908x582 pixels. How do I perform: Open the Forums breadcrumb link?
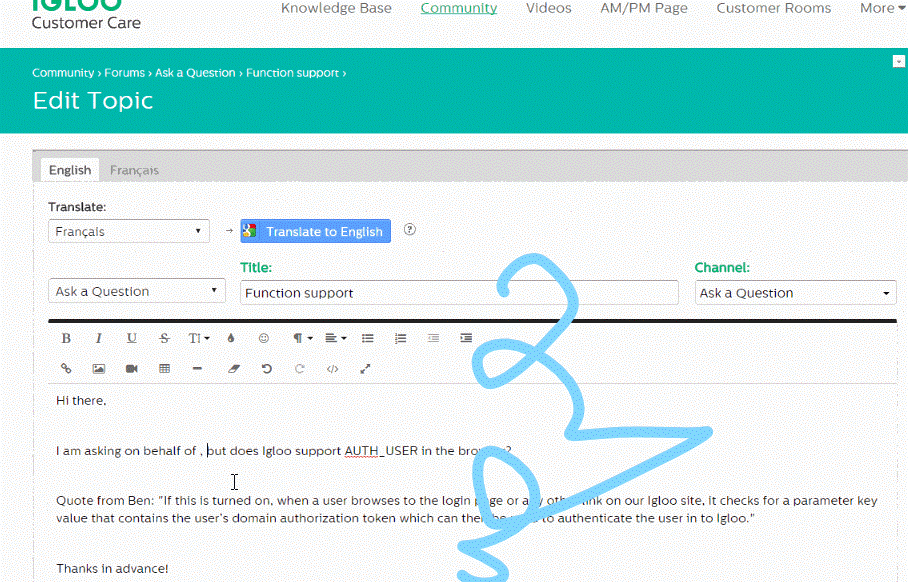click(125, 73)
